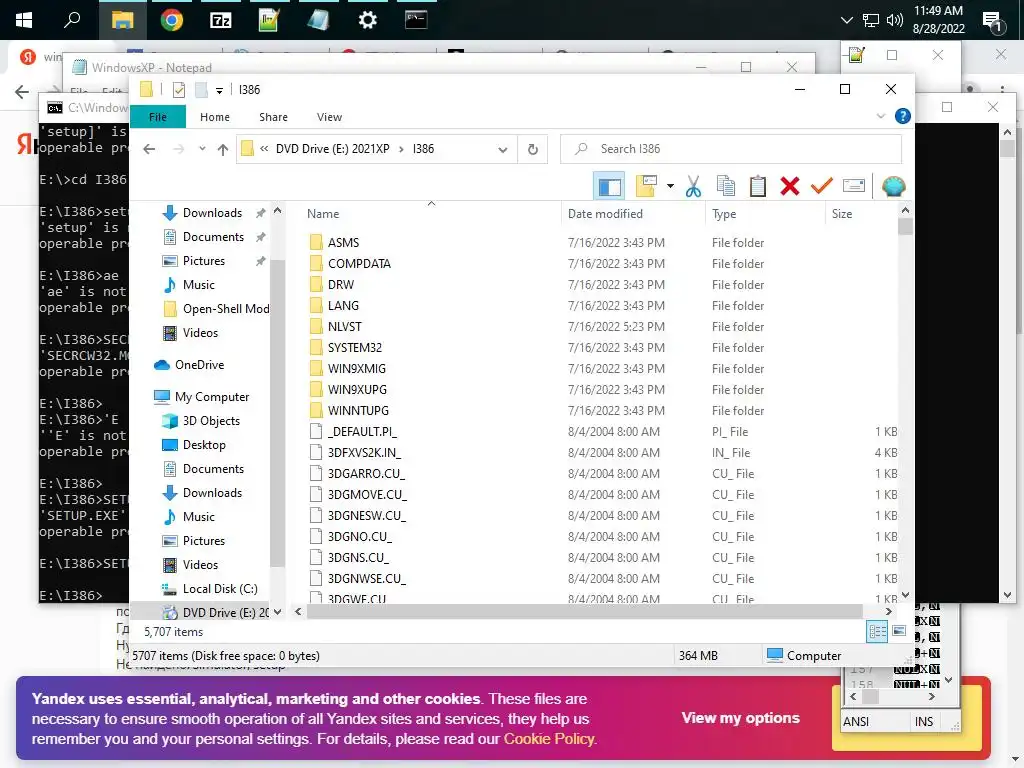
Task: Sort by the Size column header
Action: (842, 214)
